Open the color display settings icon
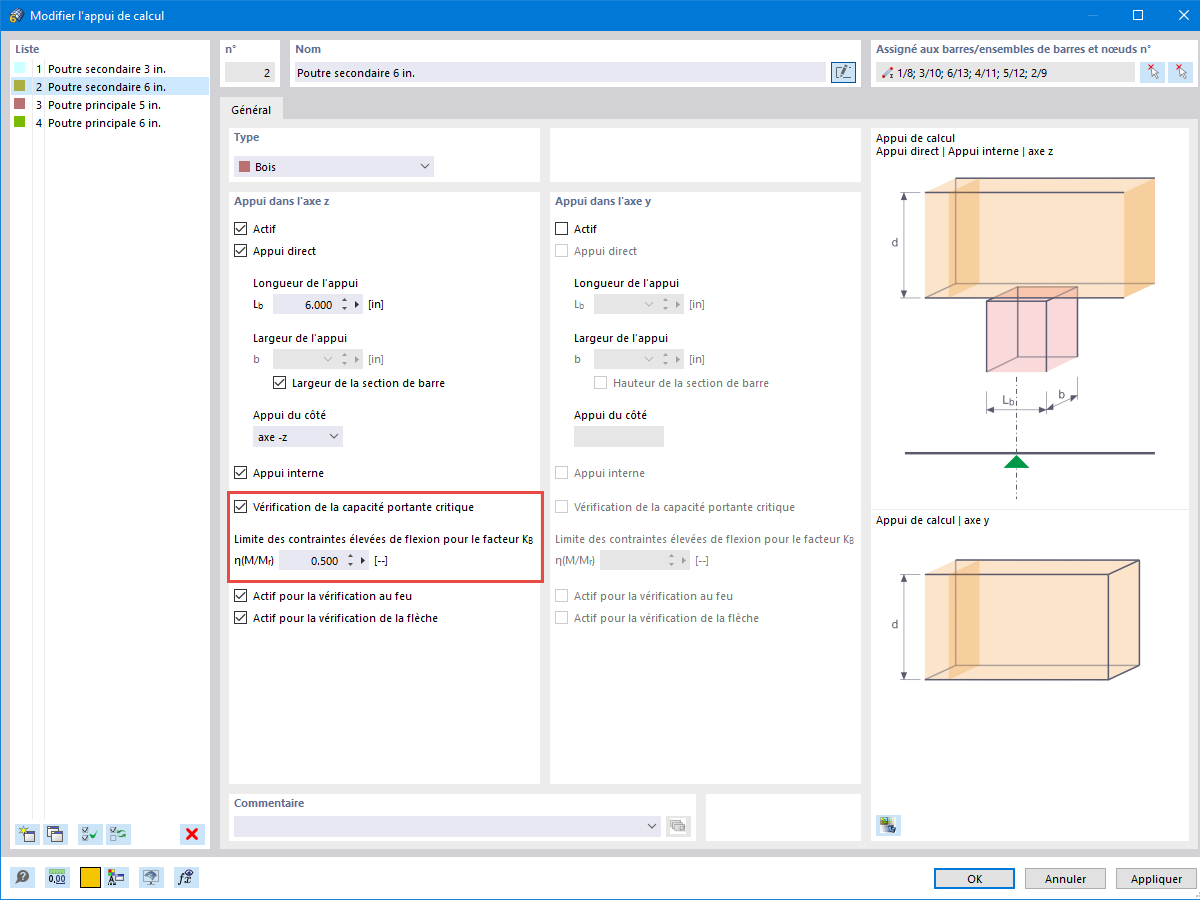 (116, 878)
